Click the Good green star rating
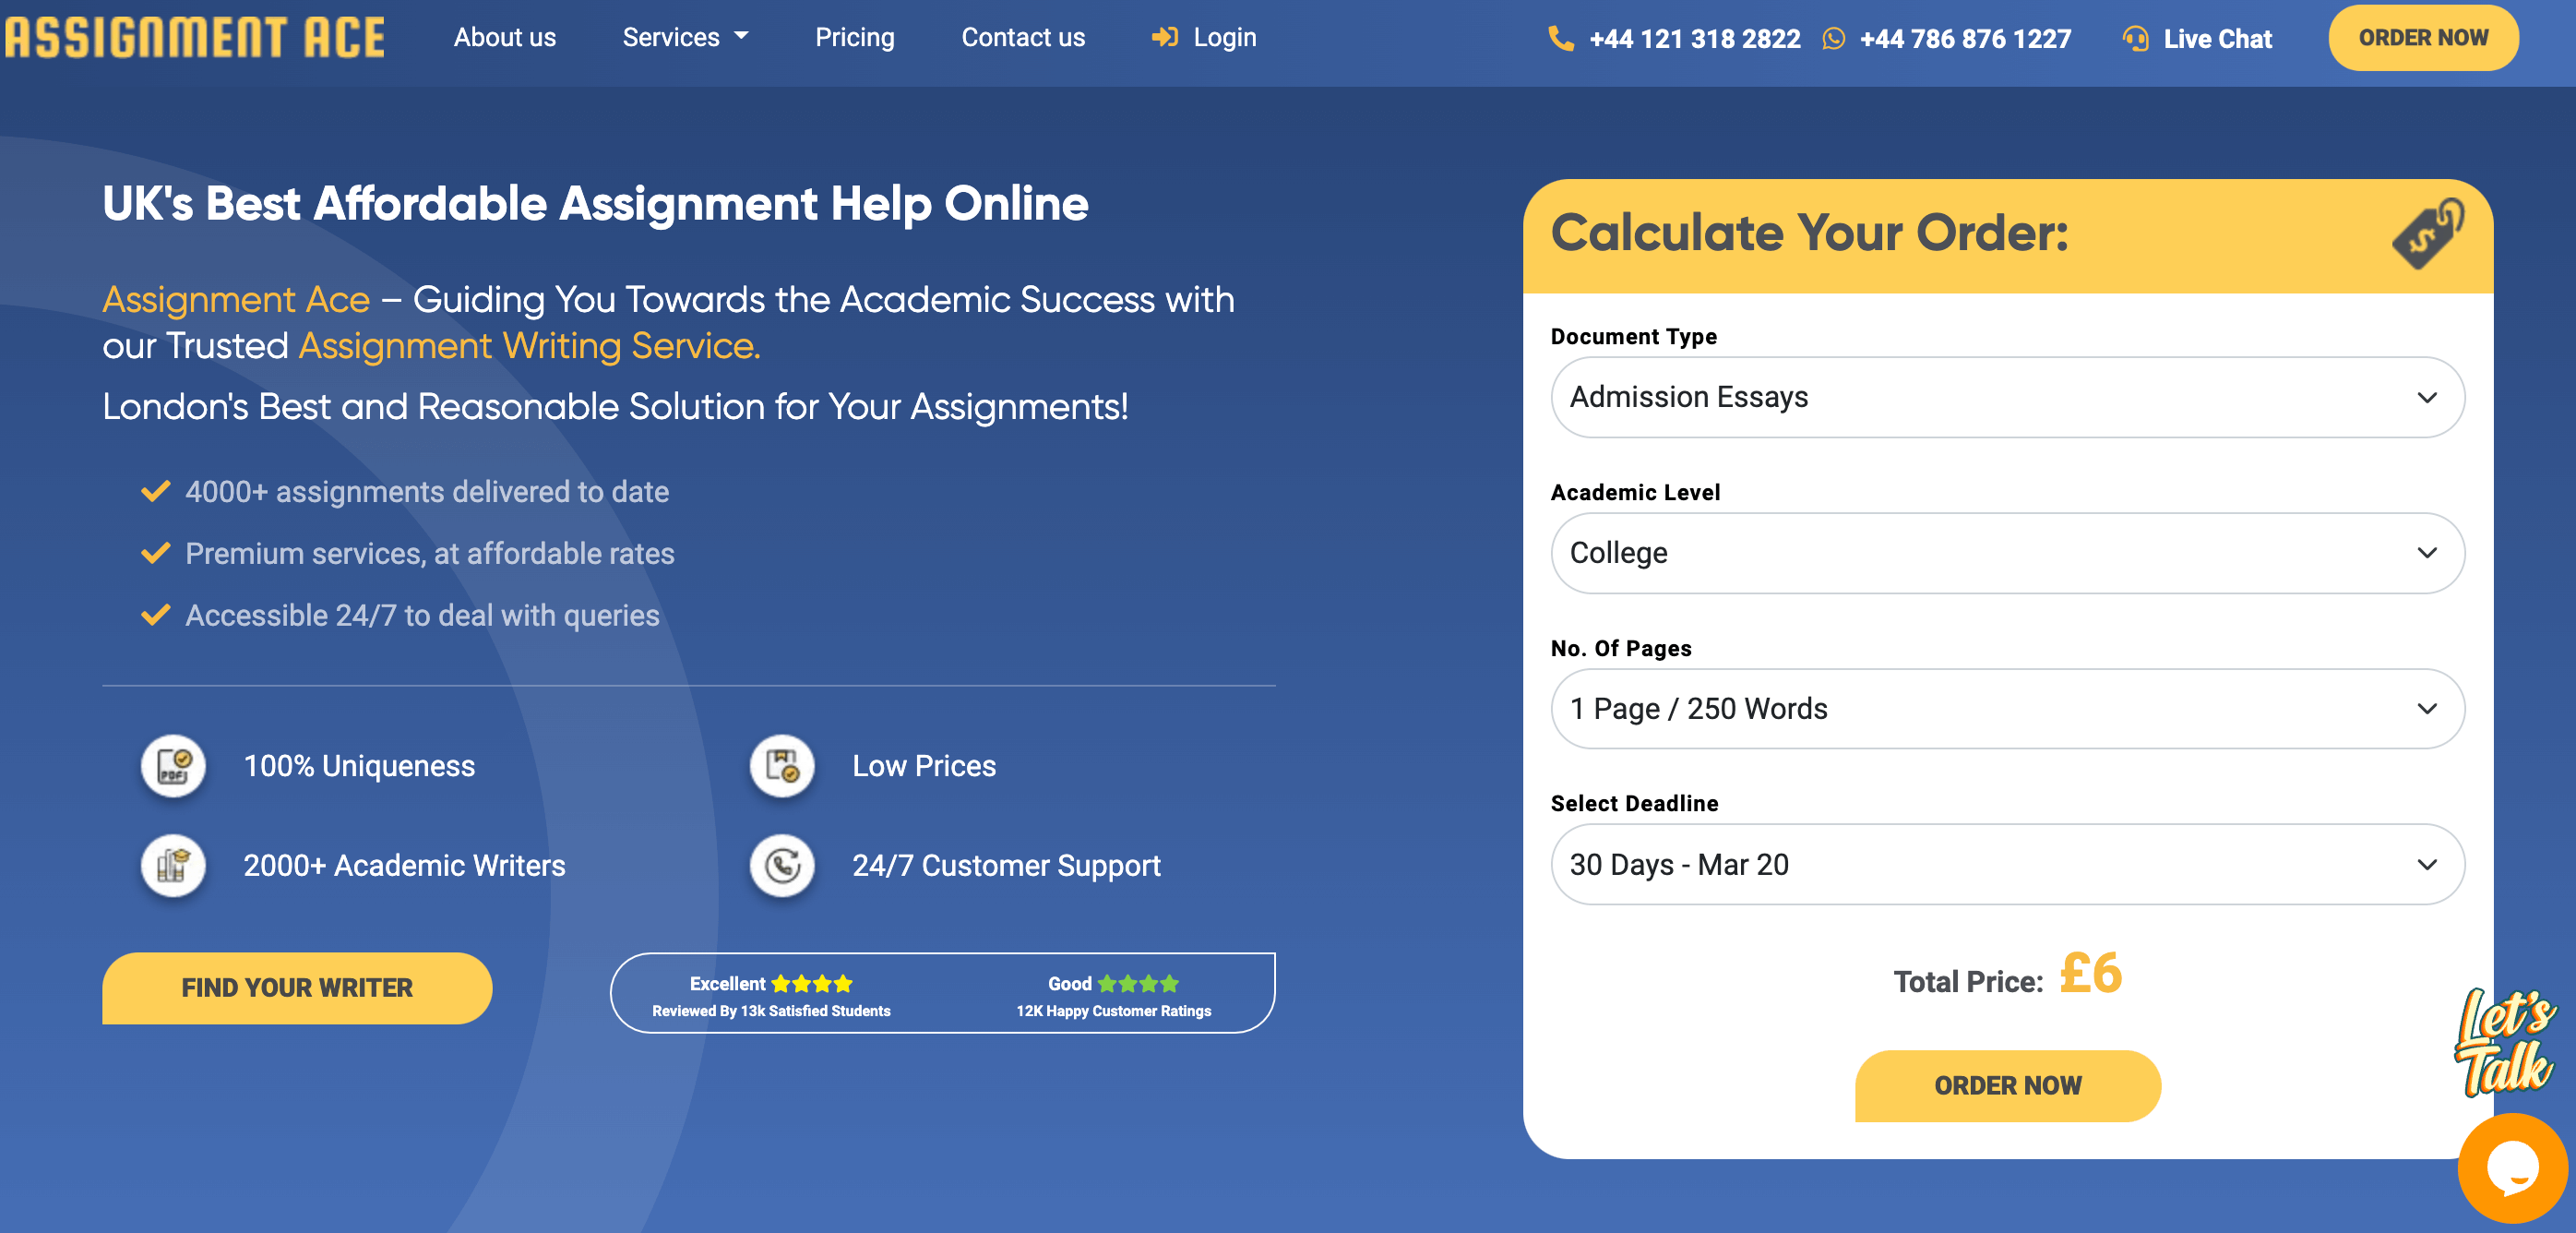The image size is (2576, 1233). pos(1138,984)
